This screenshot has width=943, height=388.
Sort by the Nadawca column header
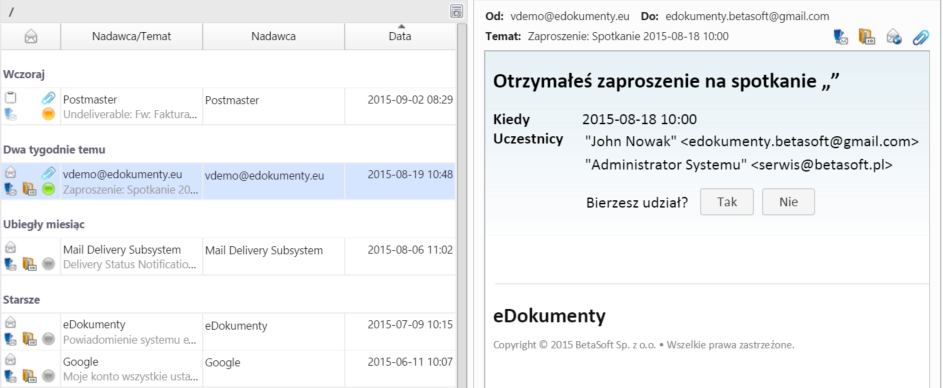click(274, 36)
